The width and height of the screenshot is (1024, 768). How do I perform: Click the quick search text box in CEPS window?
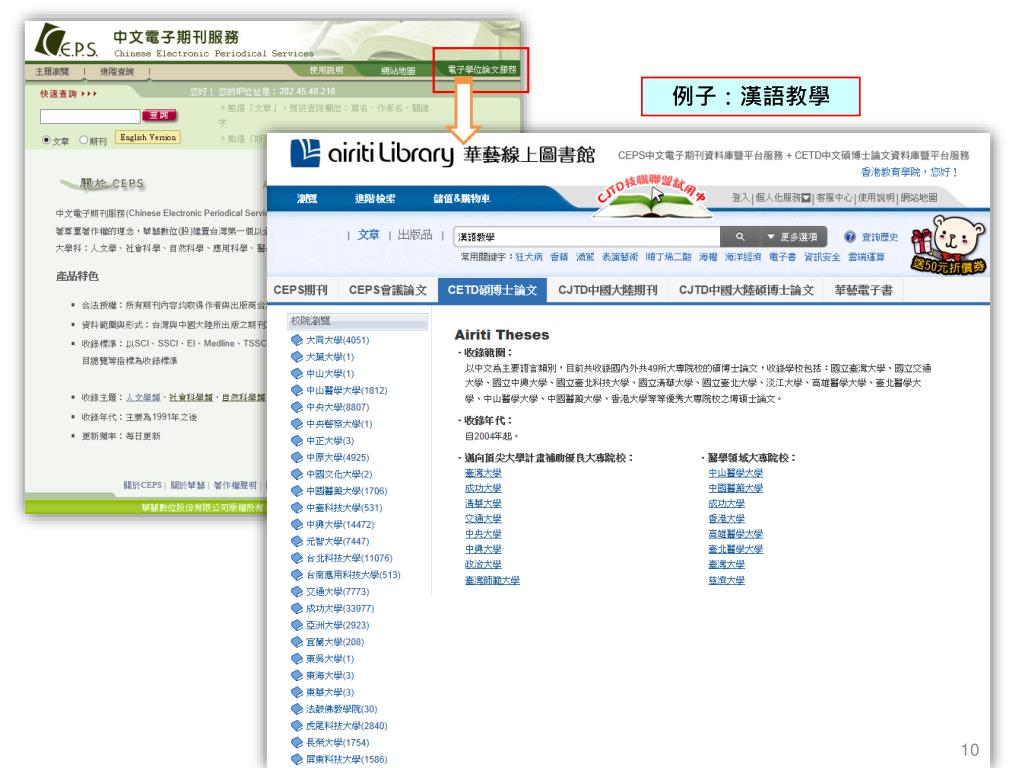[x=90, y=116]
